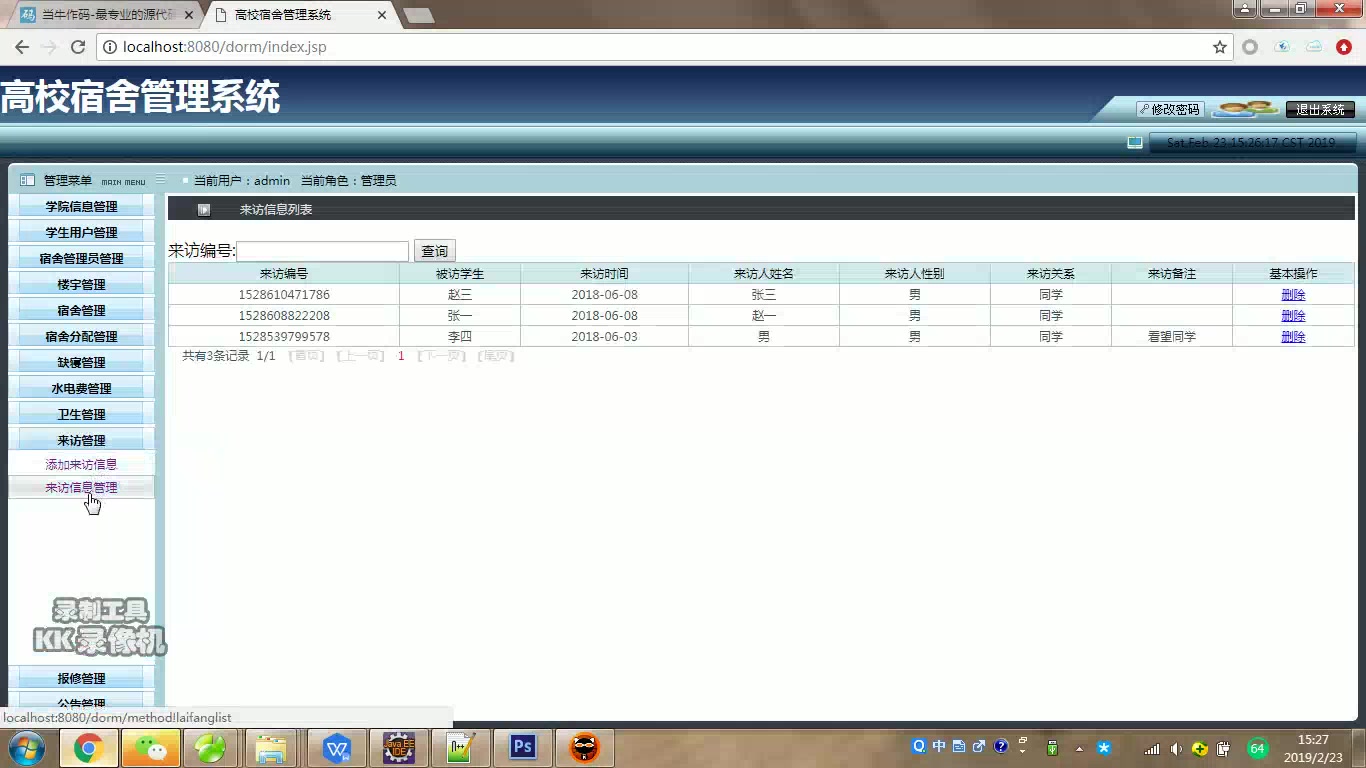The width and height of the screenshot is (1366, 768).
Task: Click the 查询 button
Action: pos(435,251)
